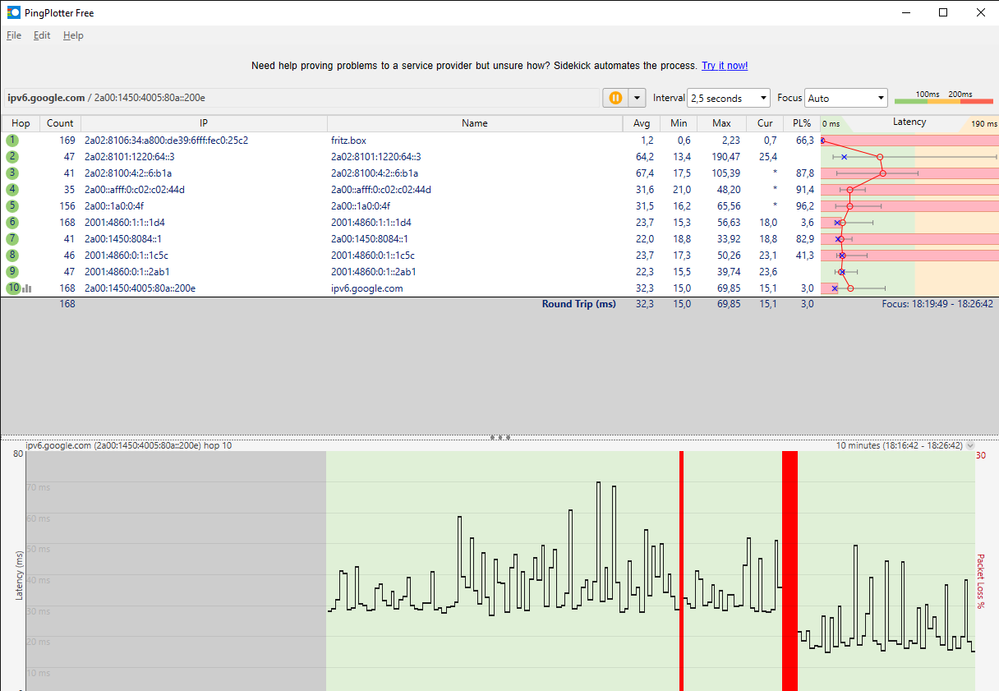Click the hop 3 latency graph red marker
Screen dimensions: 999x691
882,173
